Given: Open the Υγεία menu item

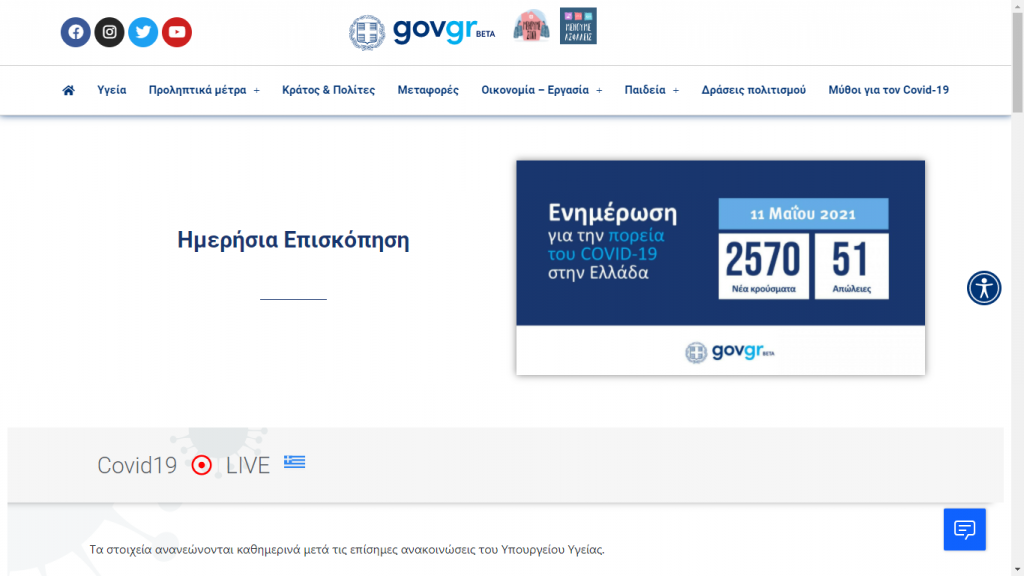Looking at the screenshot, I should tap(112, 90).
